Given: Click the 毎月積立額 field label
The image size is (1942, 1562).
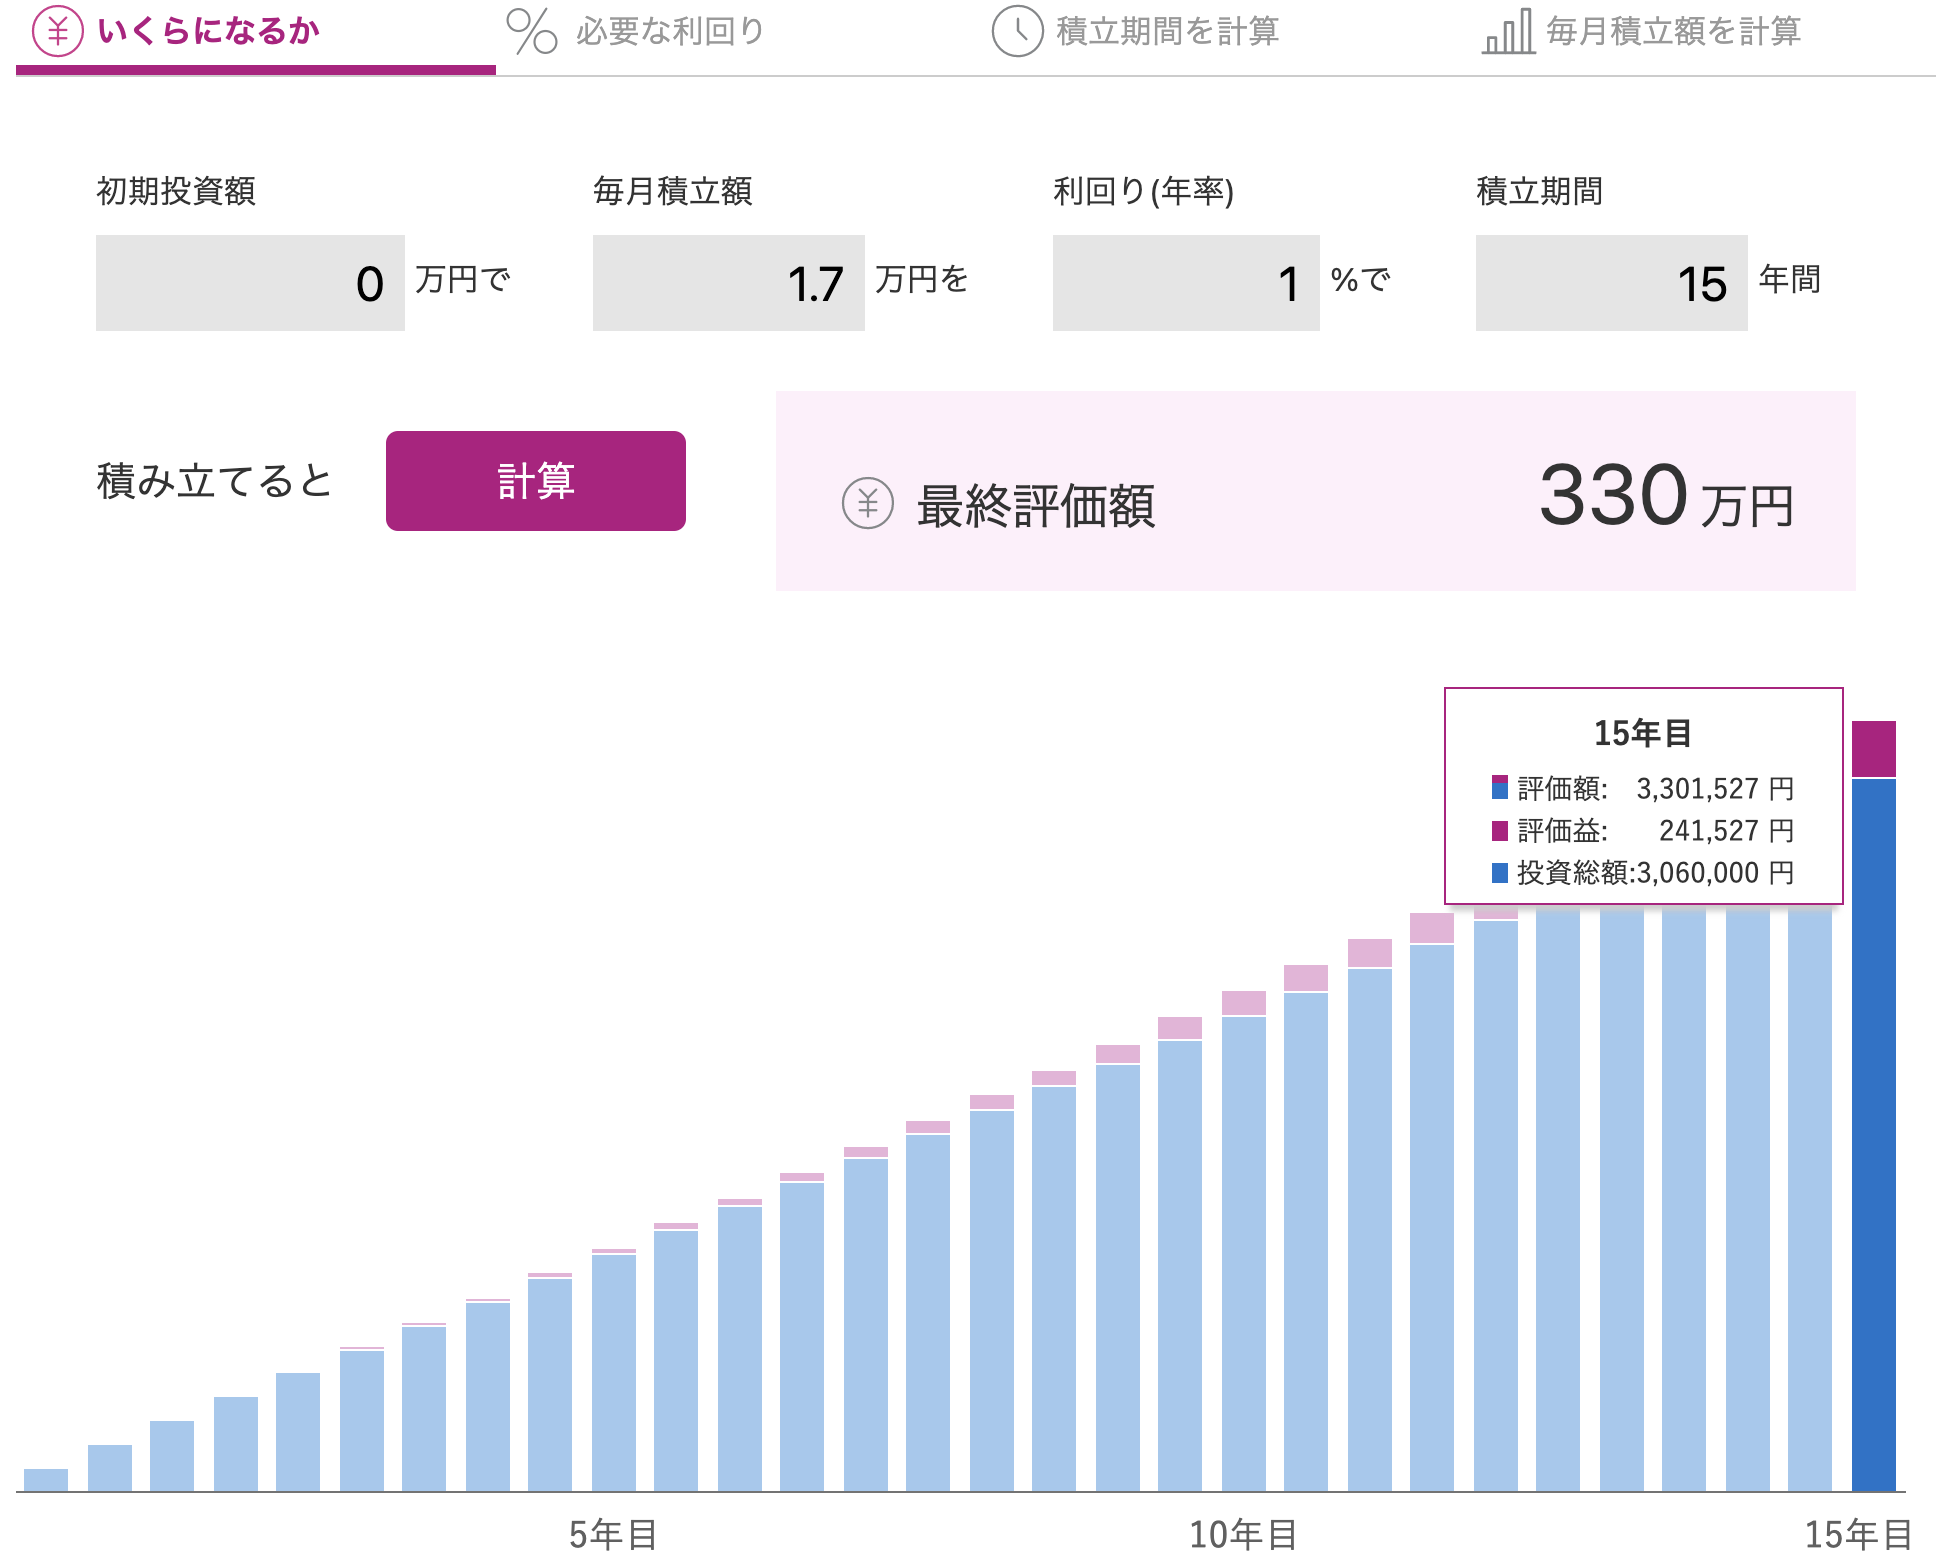Looking at the screenshot, I should point(673,191).
